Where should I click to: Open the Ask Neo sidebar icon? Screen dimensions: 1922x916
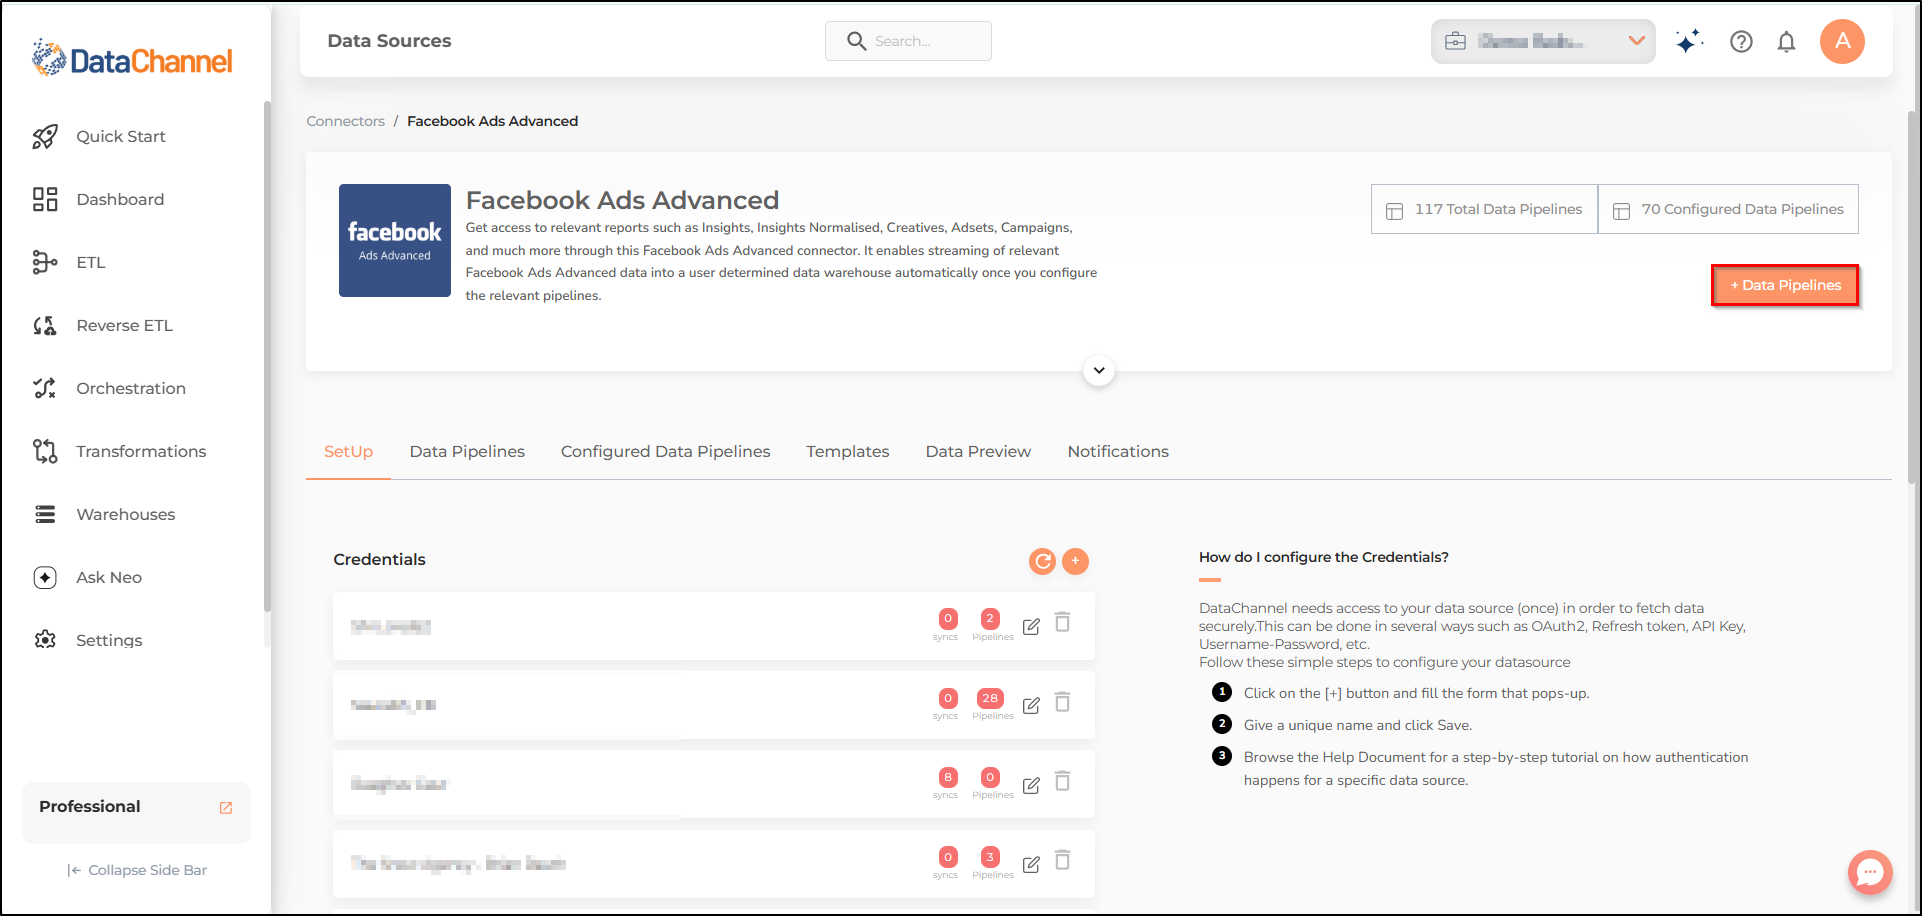(45, 577)
